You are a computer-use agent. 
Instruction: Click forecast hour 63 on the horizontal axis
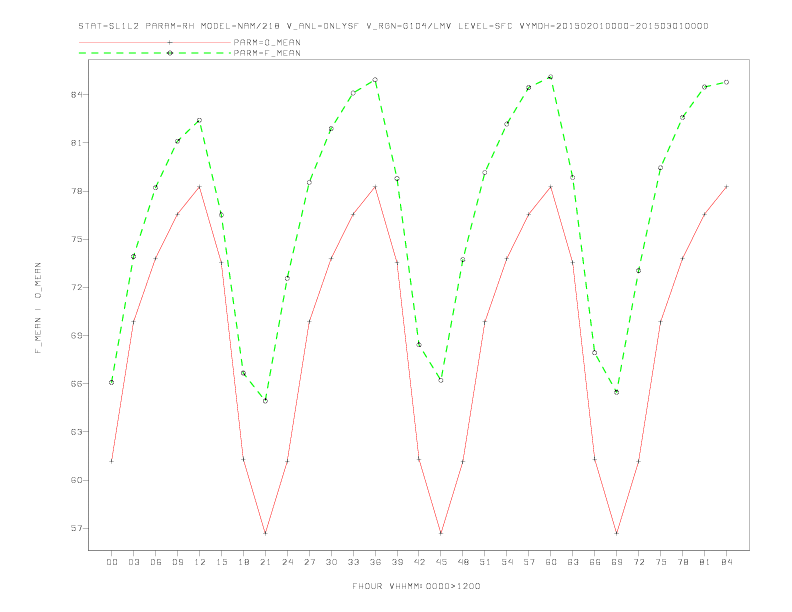click(573, 562)
